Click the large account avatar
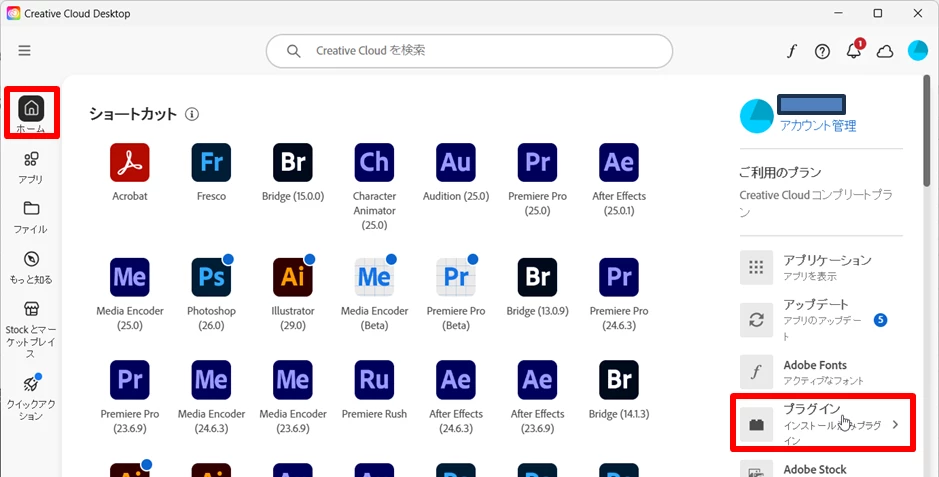The image size is (939, 477). point(756,116)
